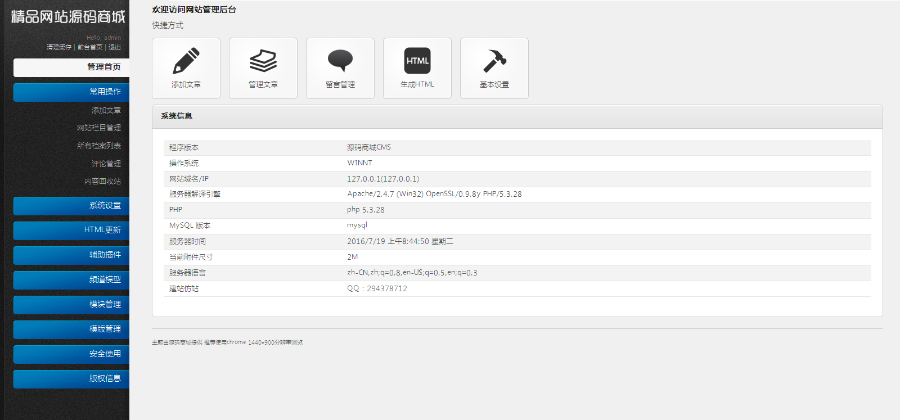Click the 系统信息 panel header
Image resolution: width=900 pixels, height=420 pixels.
(517, 116)
